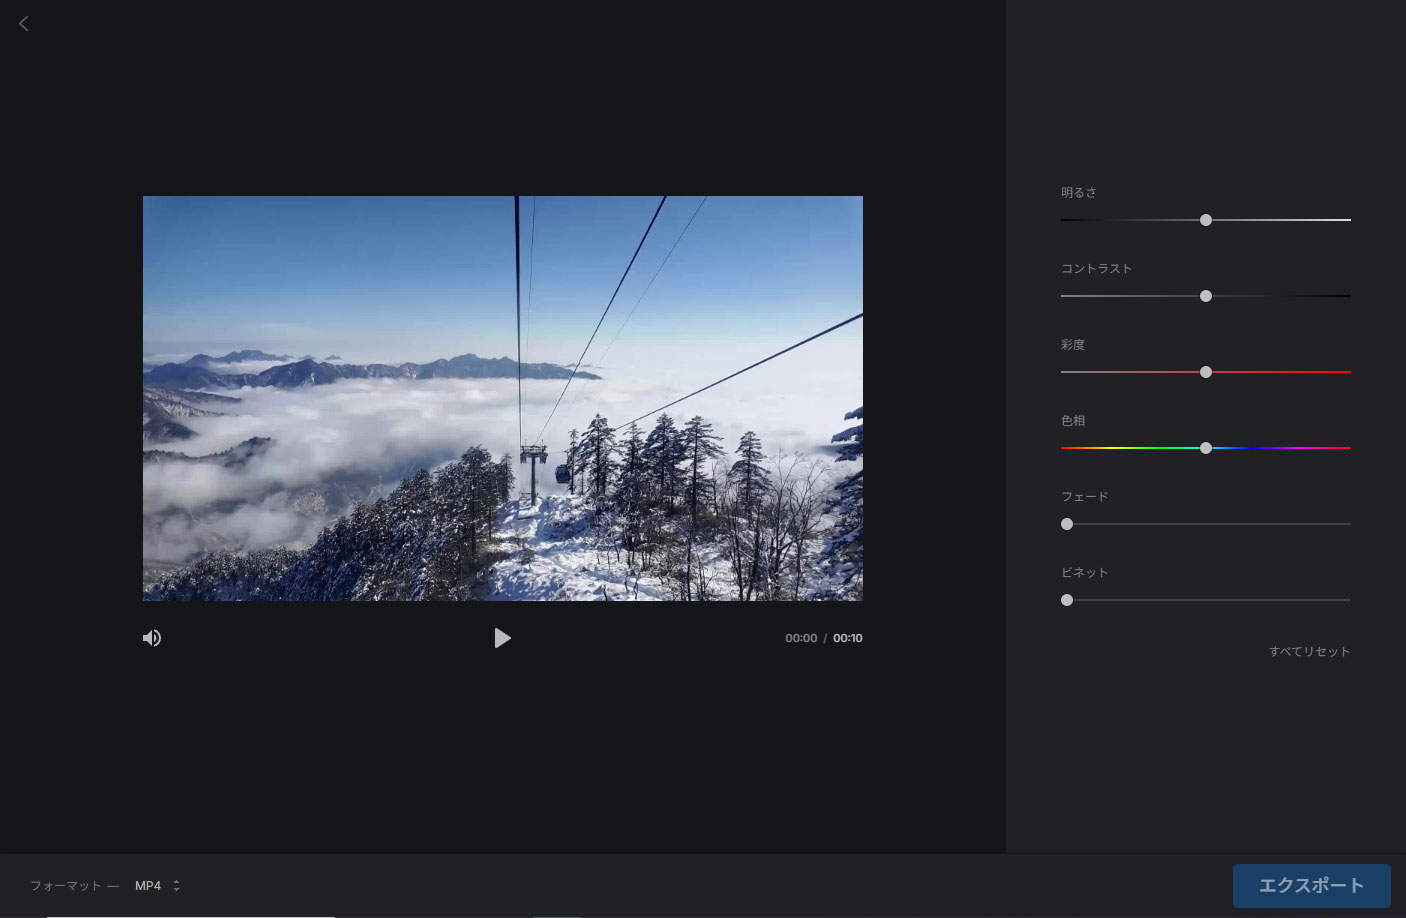Click the 色相 hue slider handle
Image resolution: width=1406 pixels, height=918 pixels.
(1206, 448)
